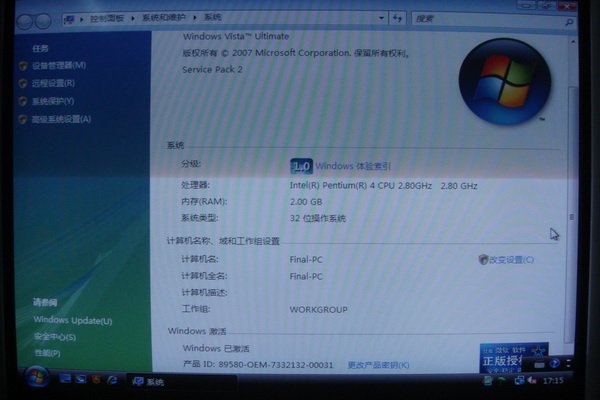This screenshot has height=400, width=600.
Task: Click the WORKGROUP value
Action: point(318,309)
